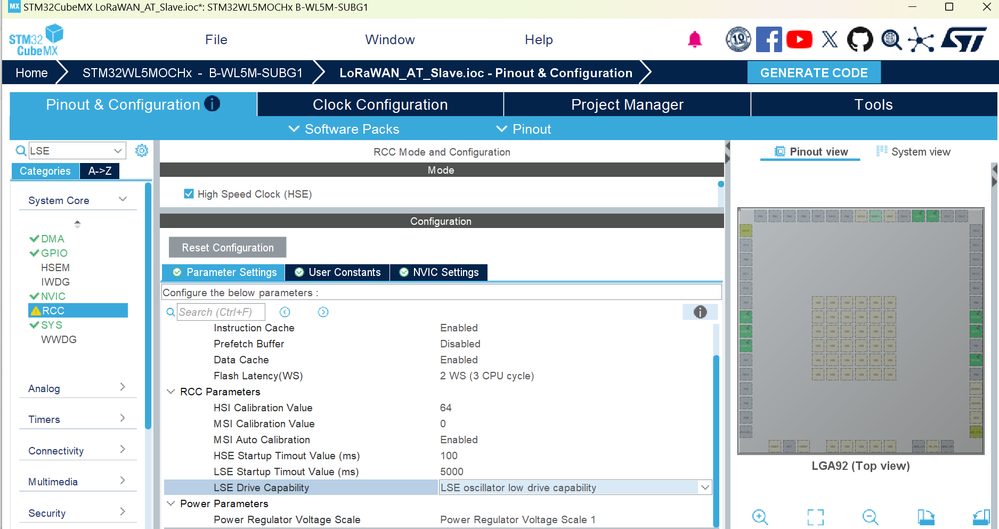
Task: Go to the Home breadcrumb
Action: [31, 73]
